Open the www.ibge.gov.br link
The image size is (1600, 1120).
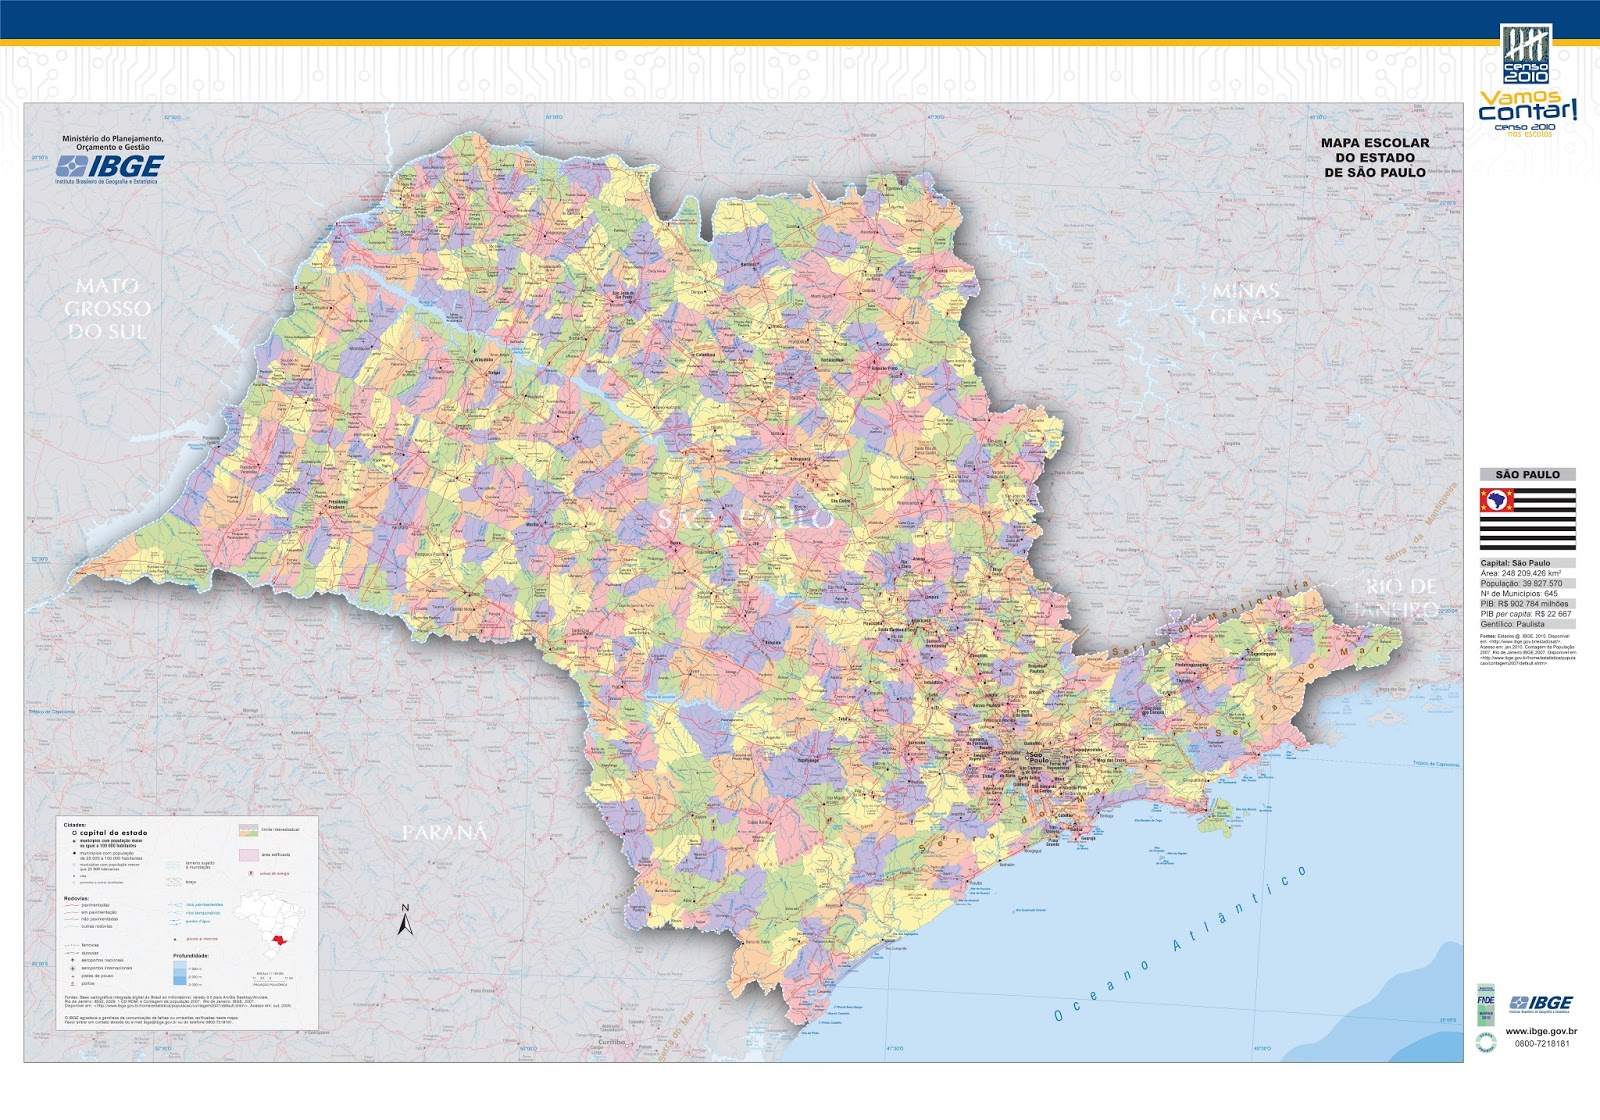coord(1541,1031)
